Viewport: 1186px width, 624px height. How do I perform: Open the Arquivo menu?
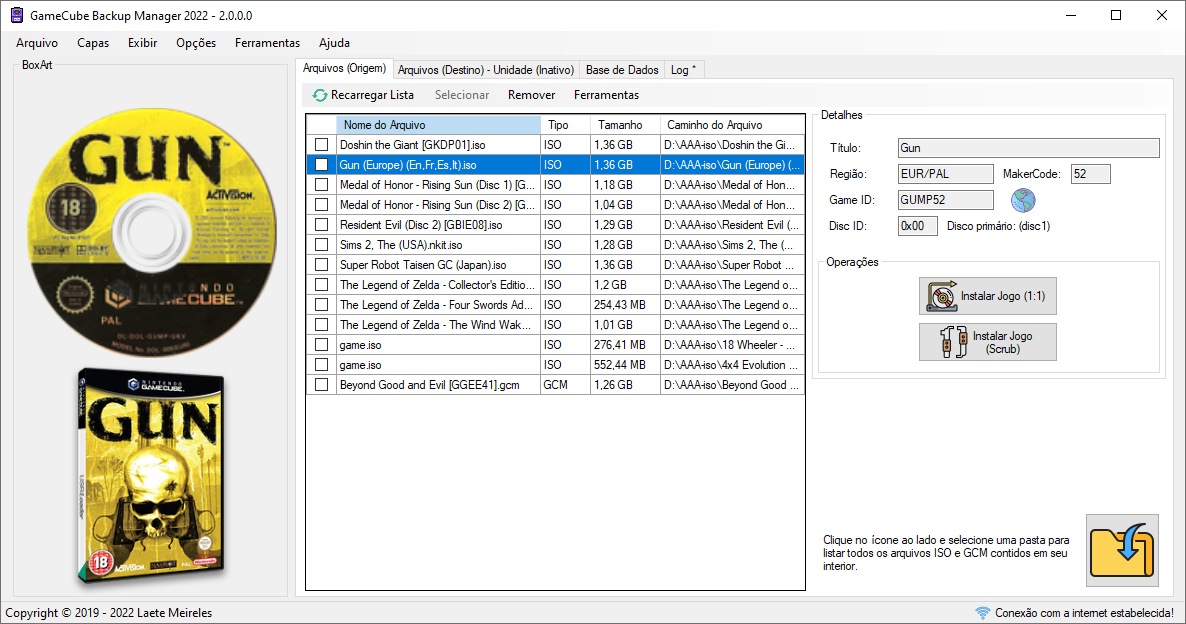(36, 43)
